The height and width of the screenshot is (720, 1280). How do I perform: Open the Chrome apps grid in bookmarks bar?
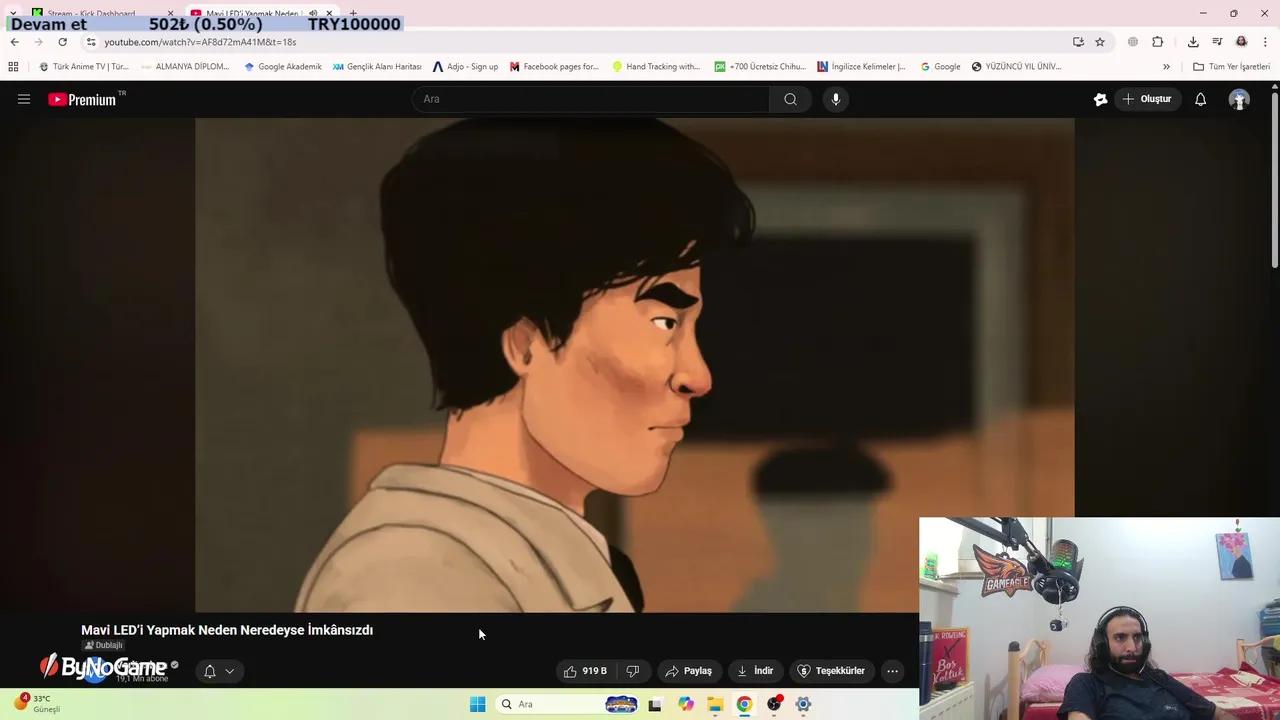pyautogui.click(x=13, y=67)
